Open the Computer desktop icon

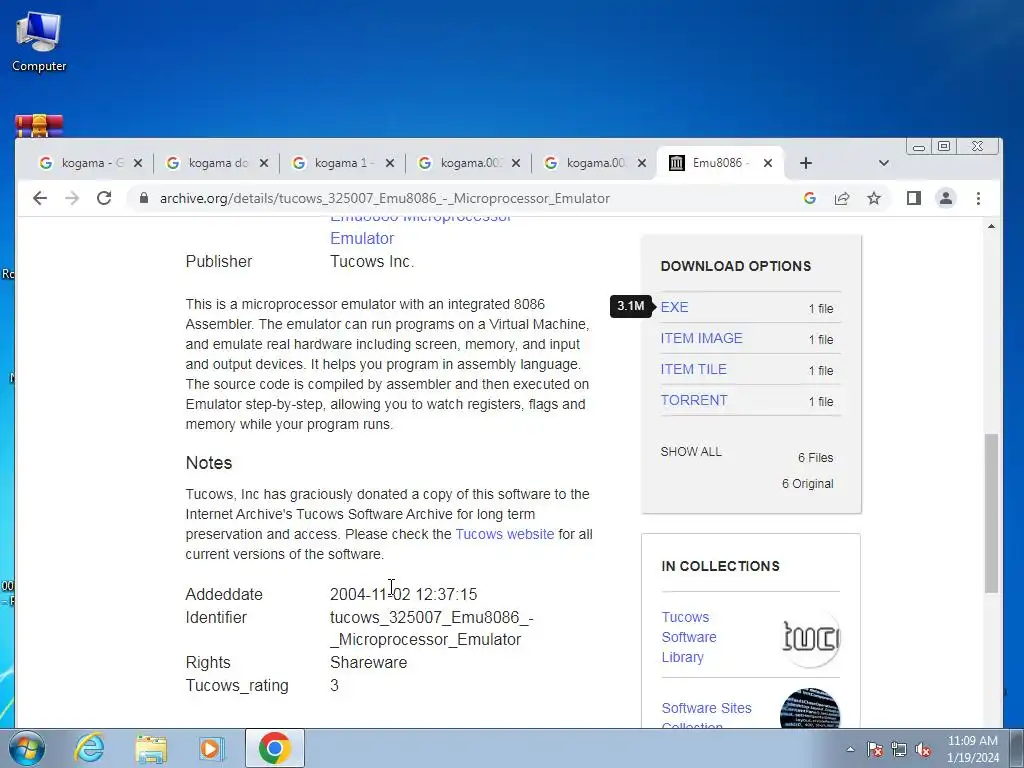39,41
